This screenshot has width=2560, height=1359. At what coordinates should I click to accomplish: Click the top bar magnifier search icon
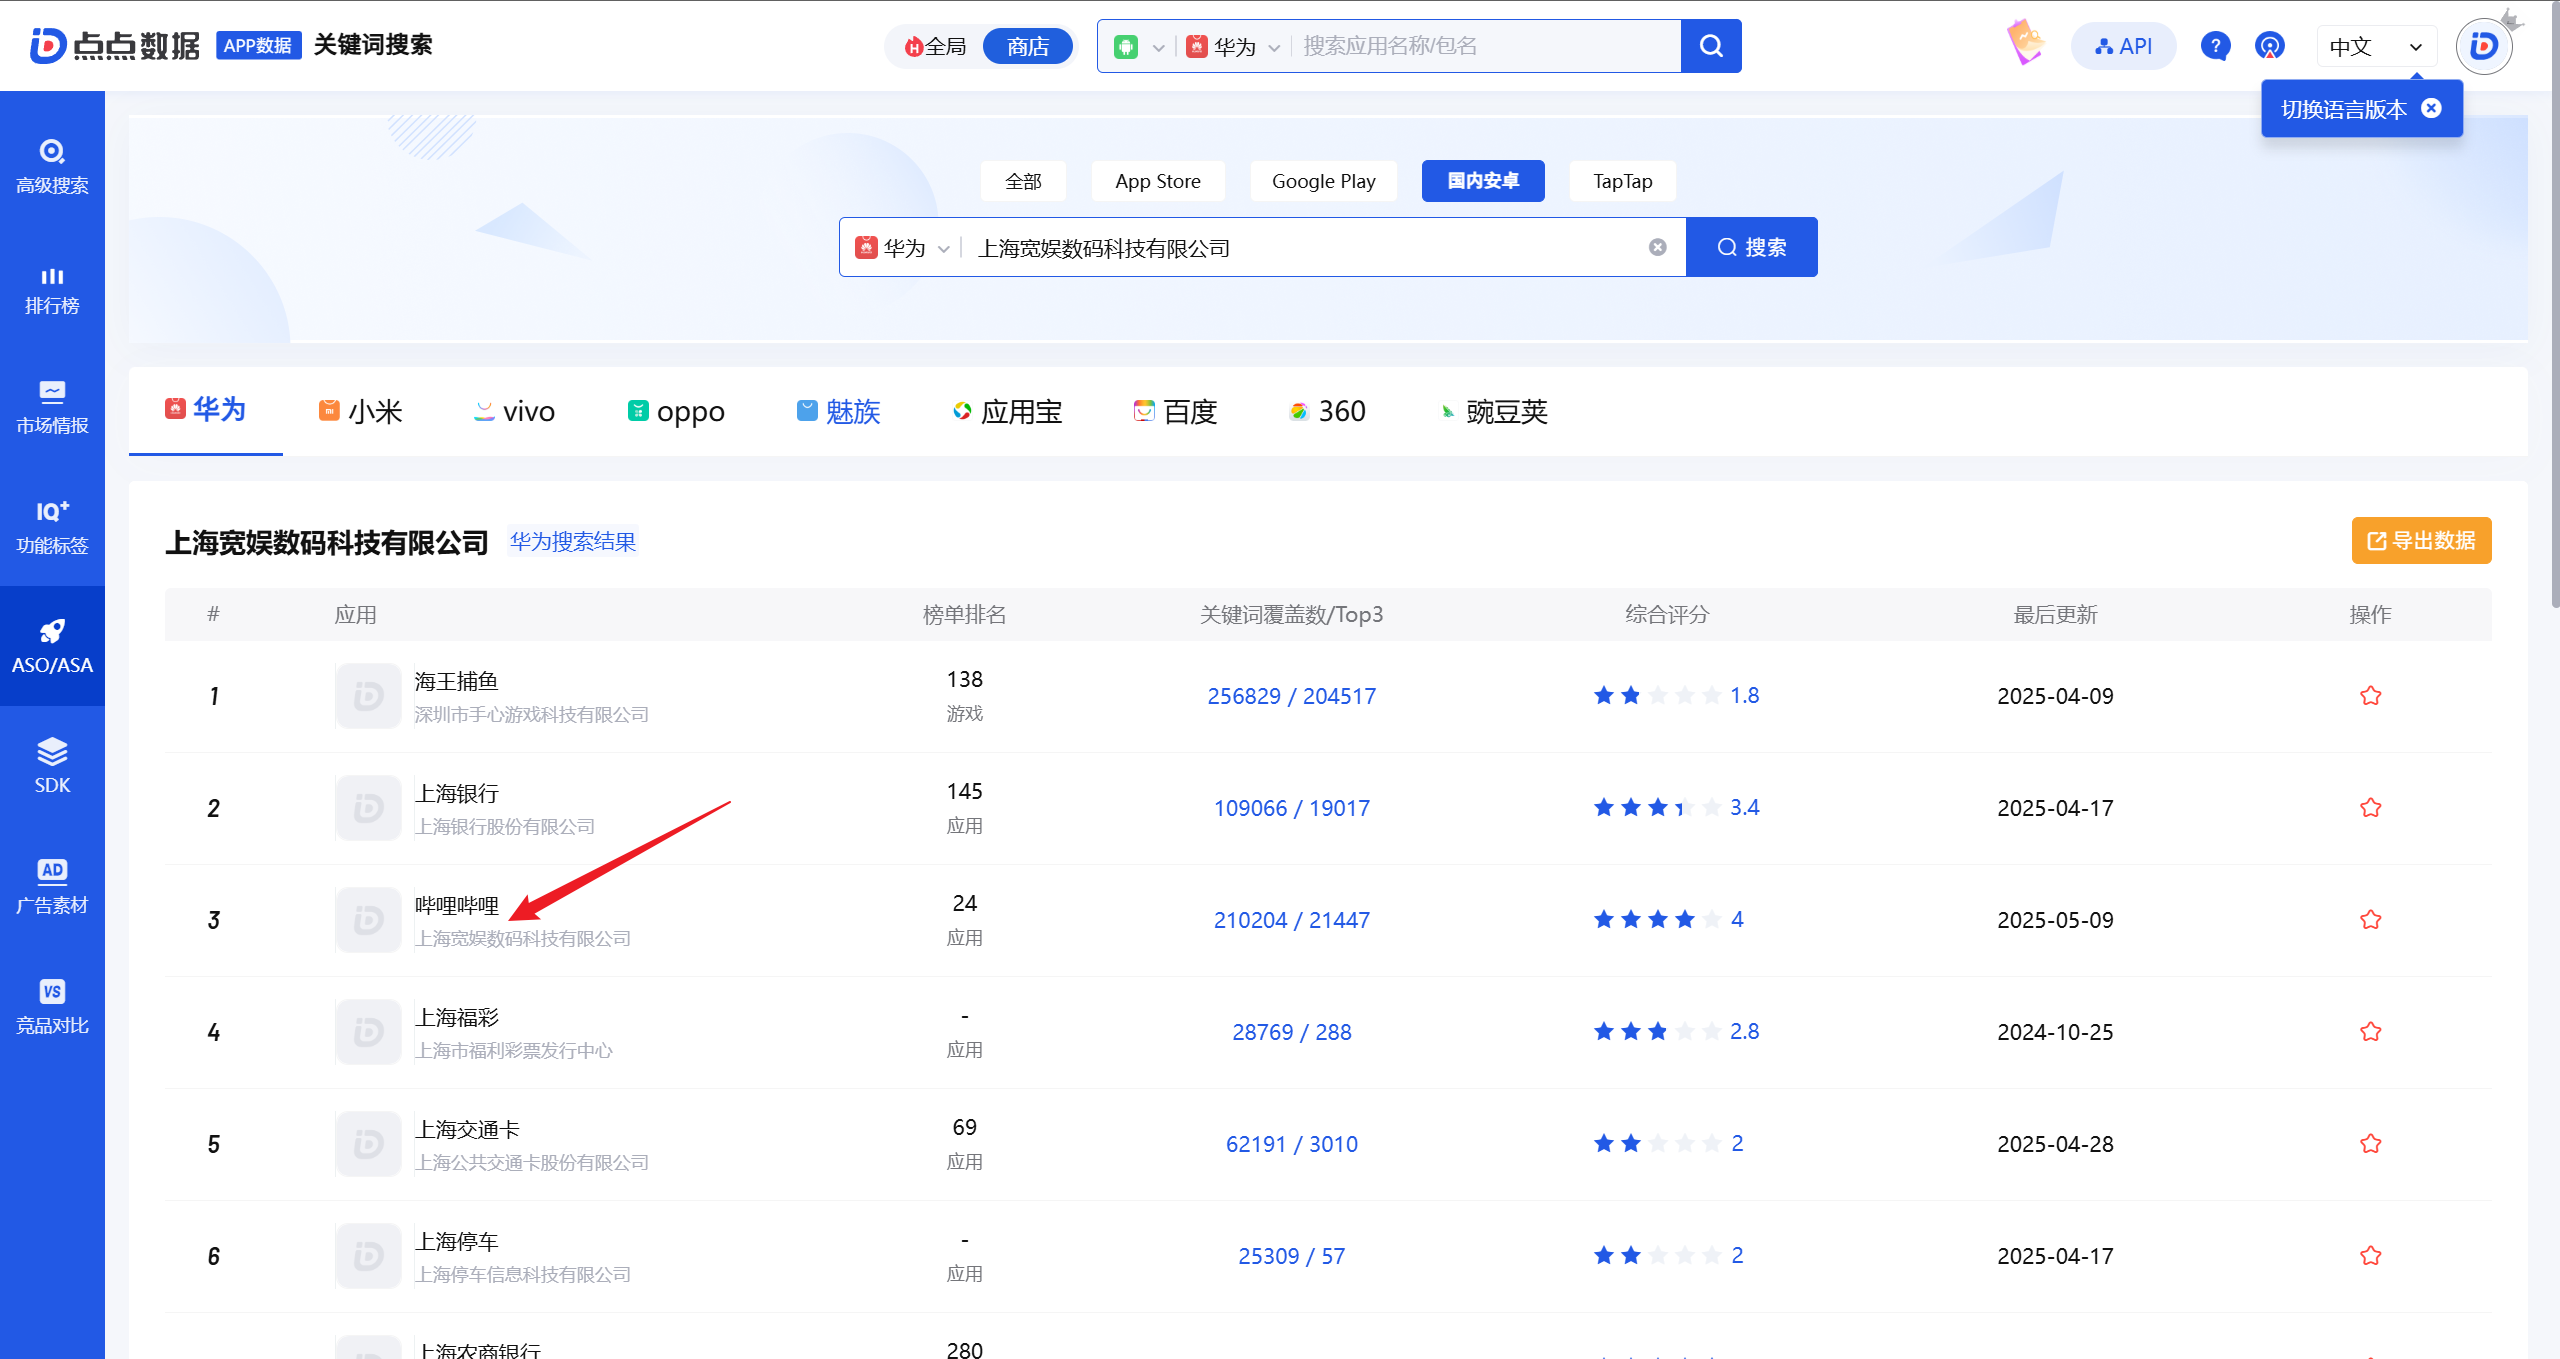(1711, 46)
